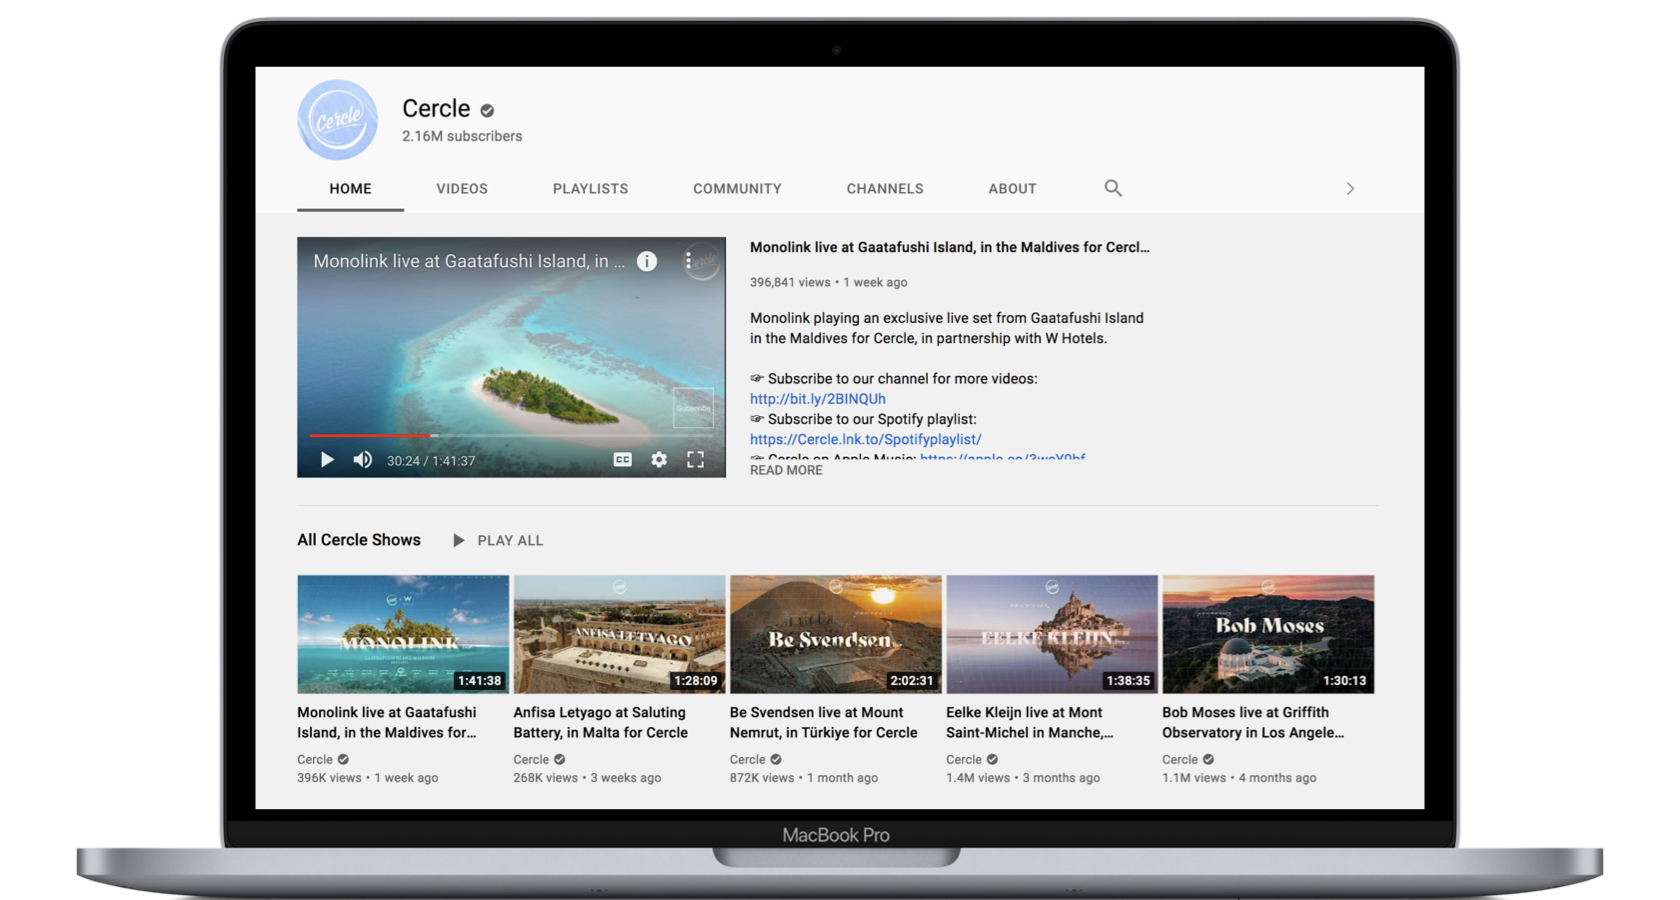The width and height of the screenshot is (1680, 900).
Task: Open the All Cercle Shows playlist heading
Action: 359,540
